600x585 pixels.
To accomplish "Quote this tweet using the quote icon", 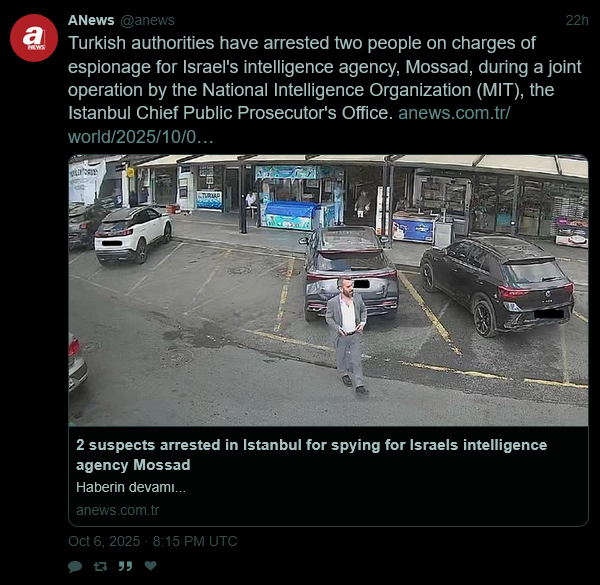I will tap(125, 566).
